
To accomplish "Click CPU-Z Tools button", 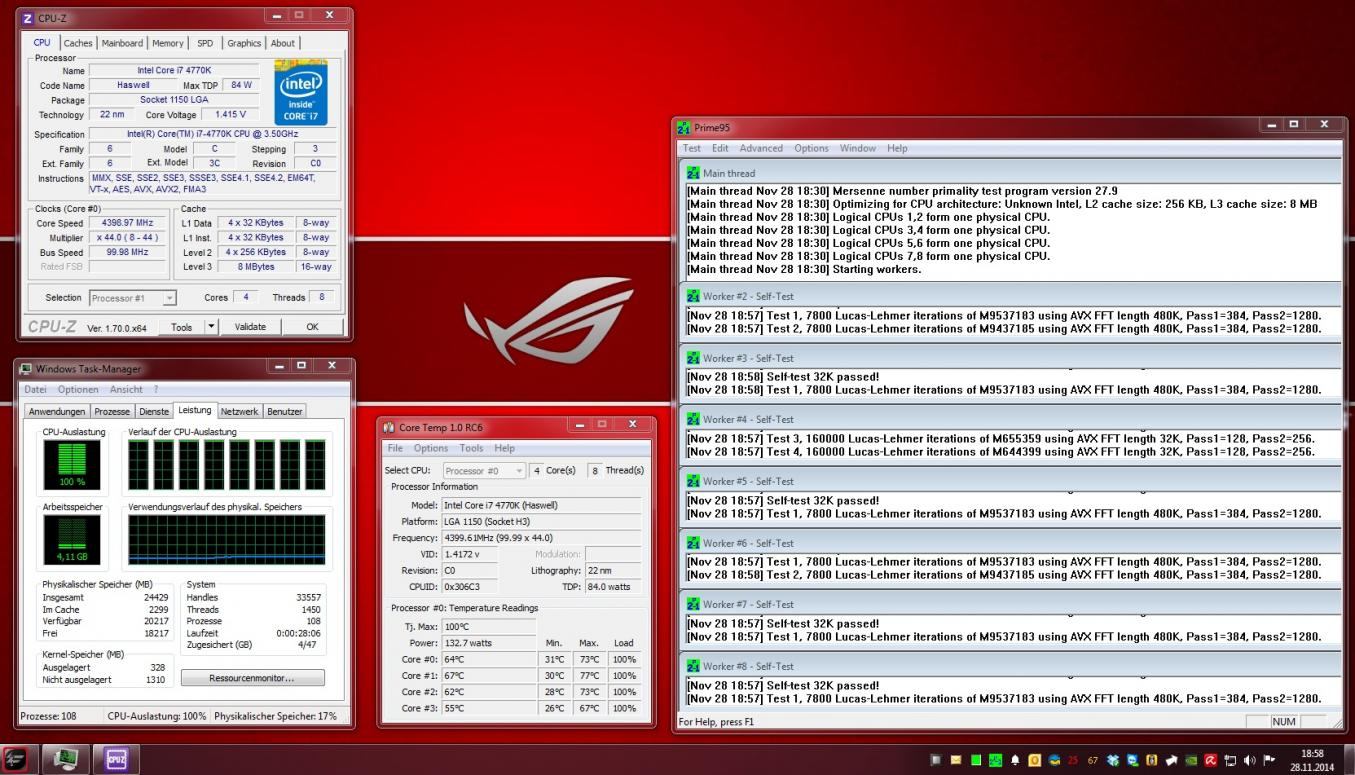I will (x=181, y=326).
